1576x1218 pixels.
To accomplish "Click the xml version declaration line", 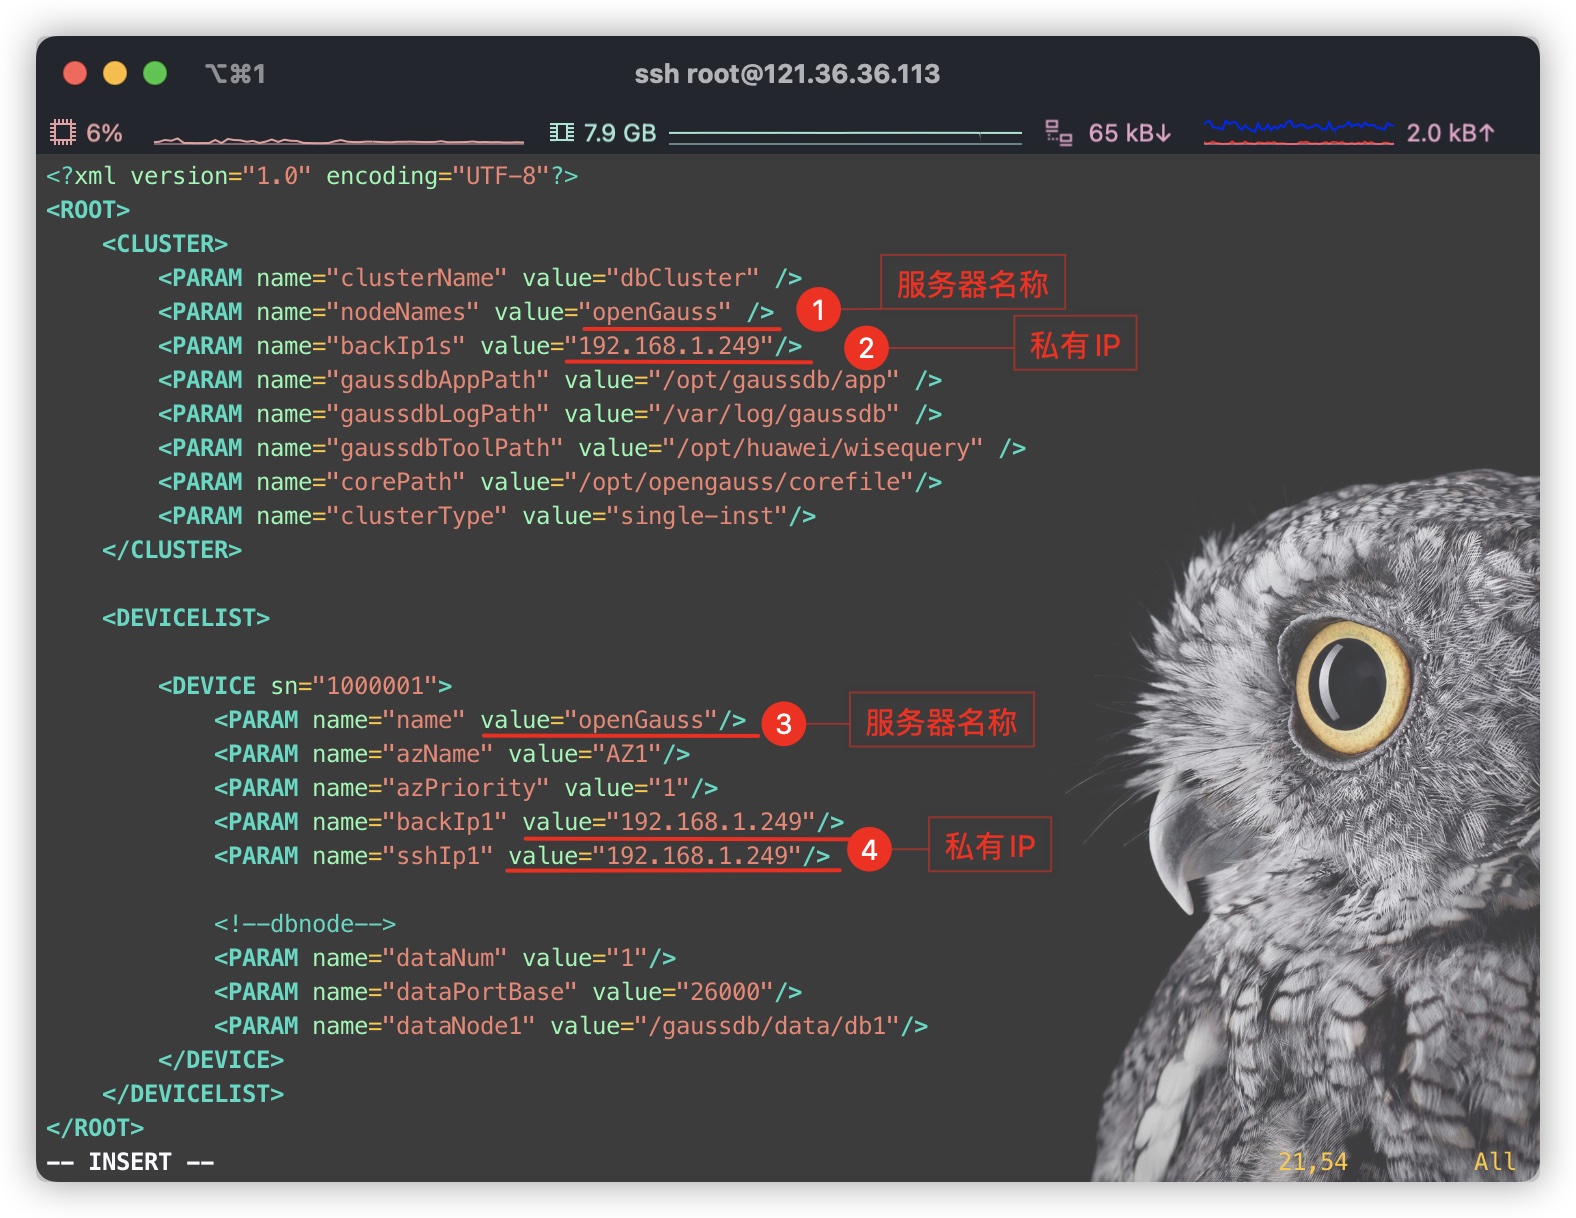I will pyautogui.click(x=312, y=176).
